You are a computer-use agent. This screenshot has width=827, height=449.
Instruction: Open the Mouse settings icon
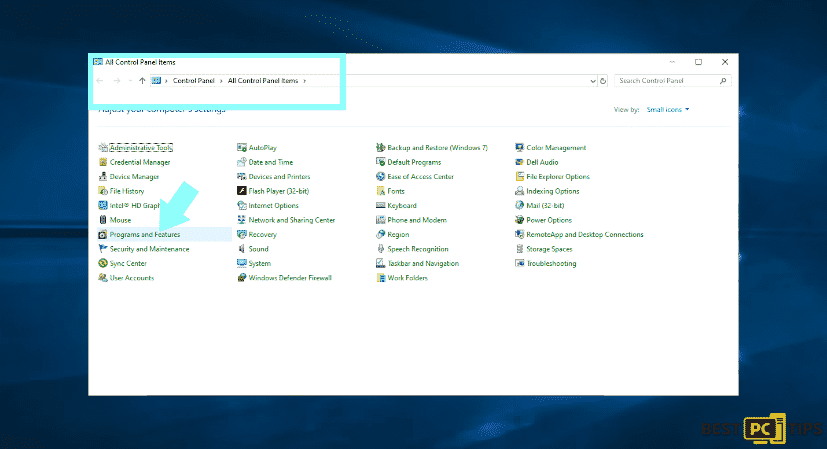click(103, 220)
